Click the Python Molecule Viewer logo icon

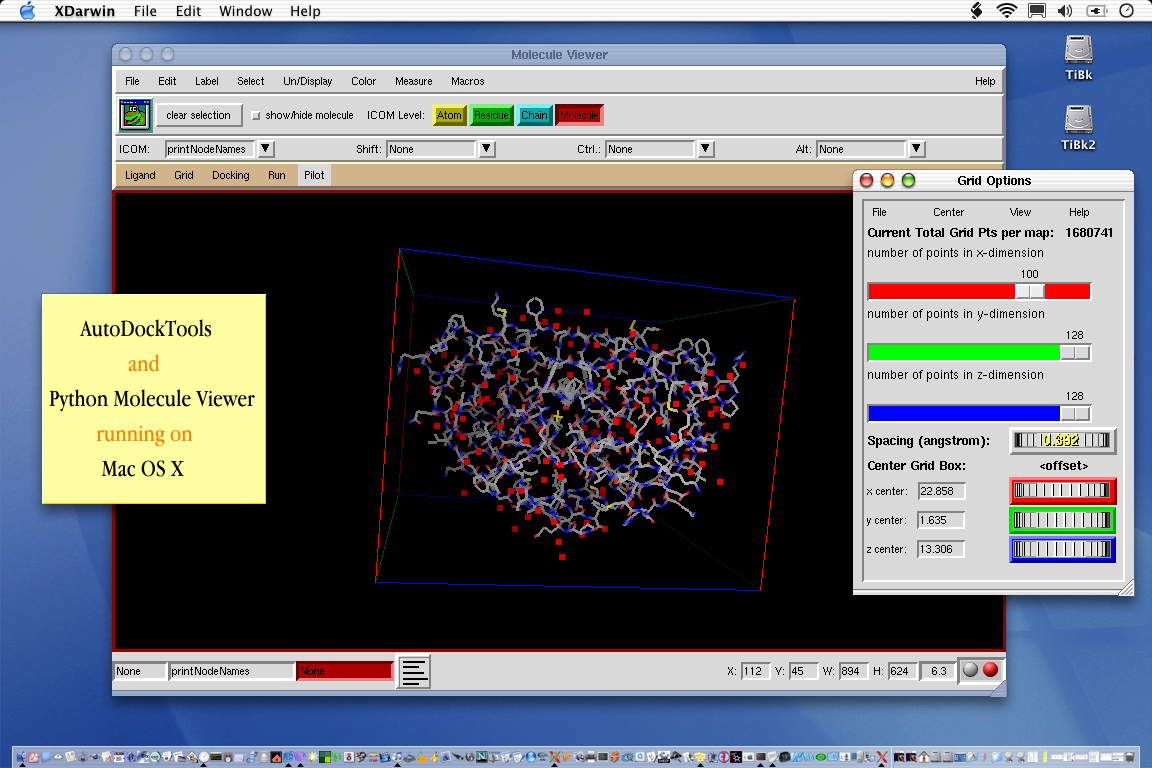(x=135, y=115)
